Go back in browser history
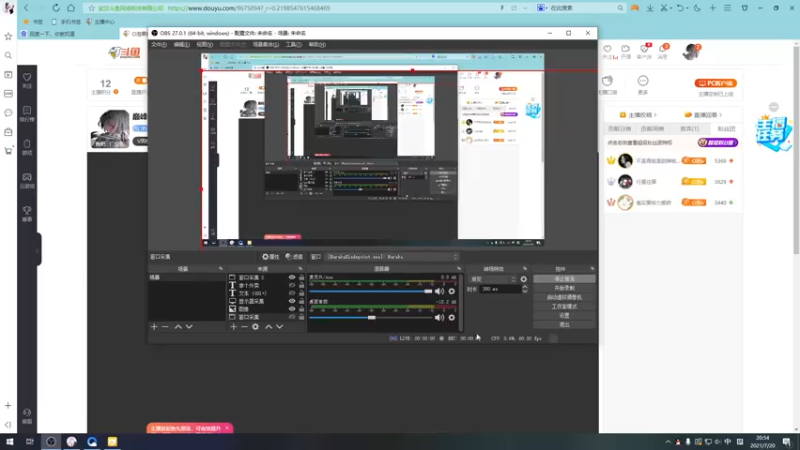800x450 pixels. (27, 8)
